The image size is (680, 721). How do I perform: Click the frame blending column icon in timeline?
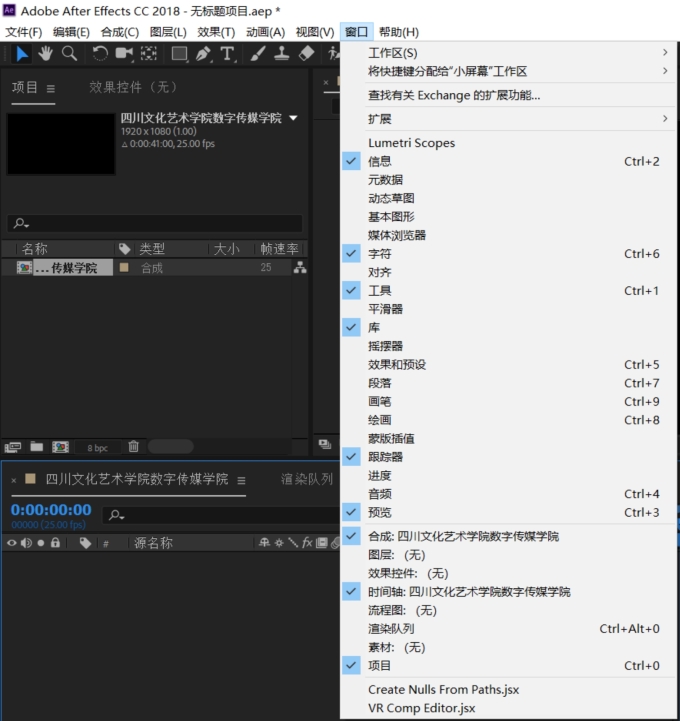[322, 543]
